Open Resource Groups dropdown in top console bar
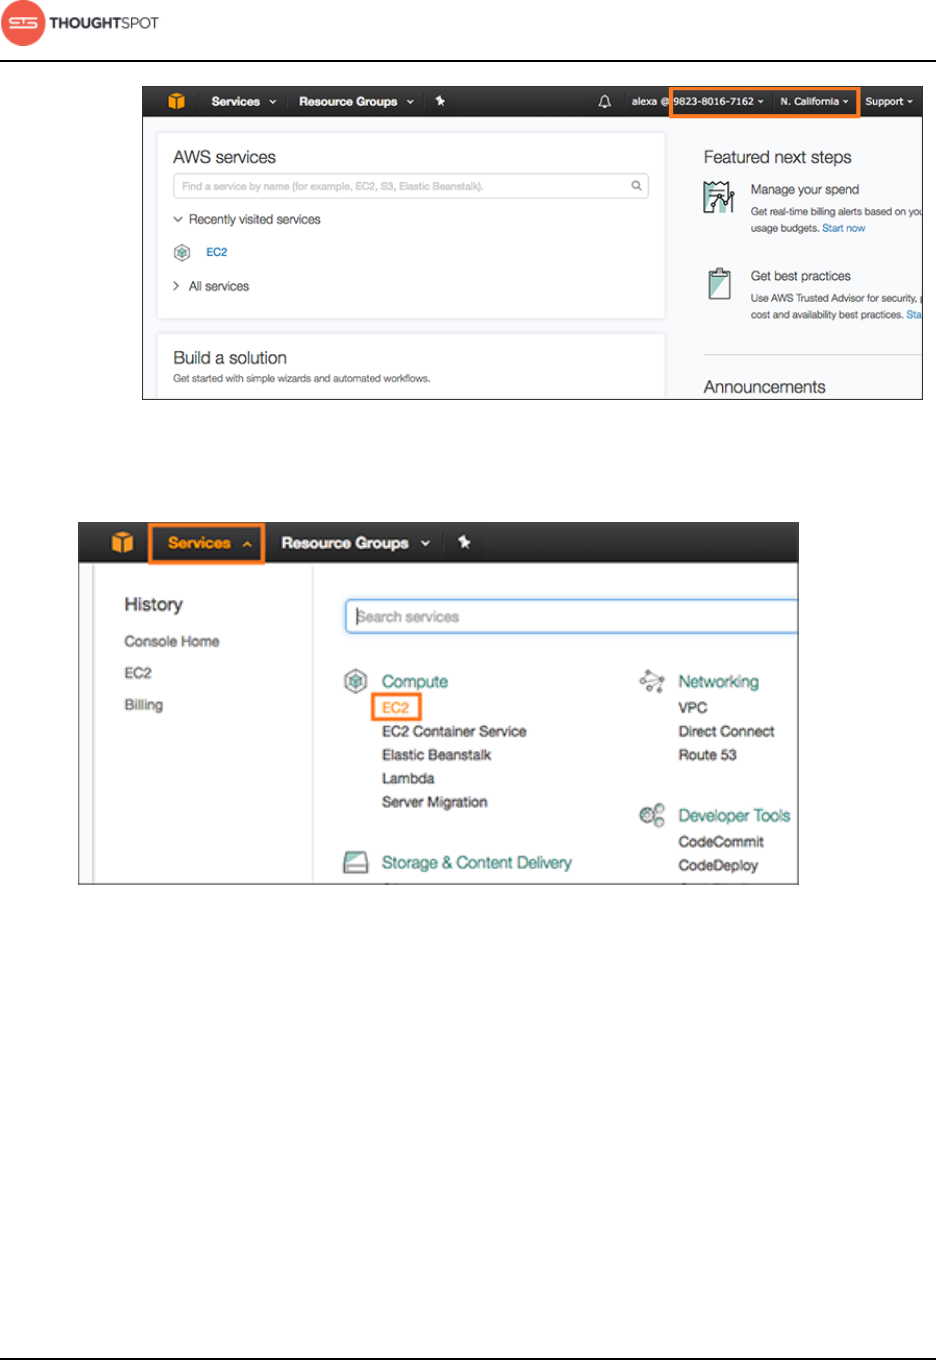This screenshot has height=1360, width=936. coord(356,101)
